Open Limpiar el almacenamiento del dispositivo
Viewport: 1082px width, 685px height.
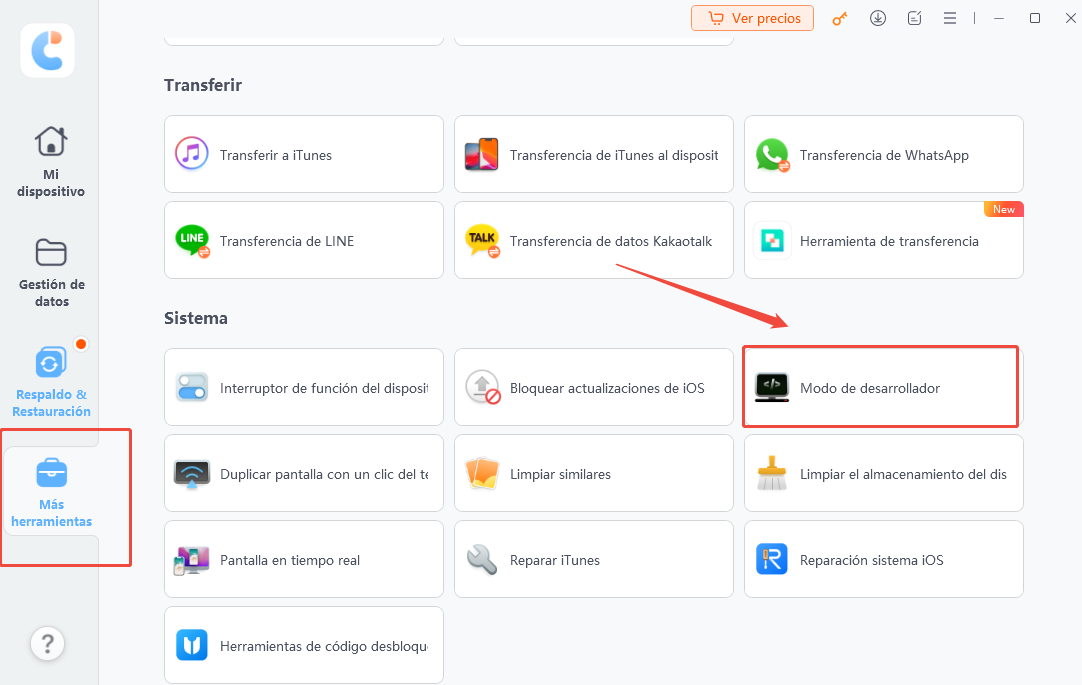883,473
